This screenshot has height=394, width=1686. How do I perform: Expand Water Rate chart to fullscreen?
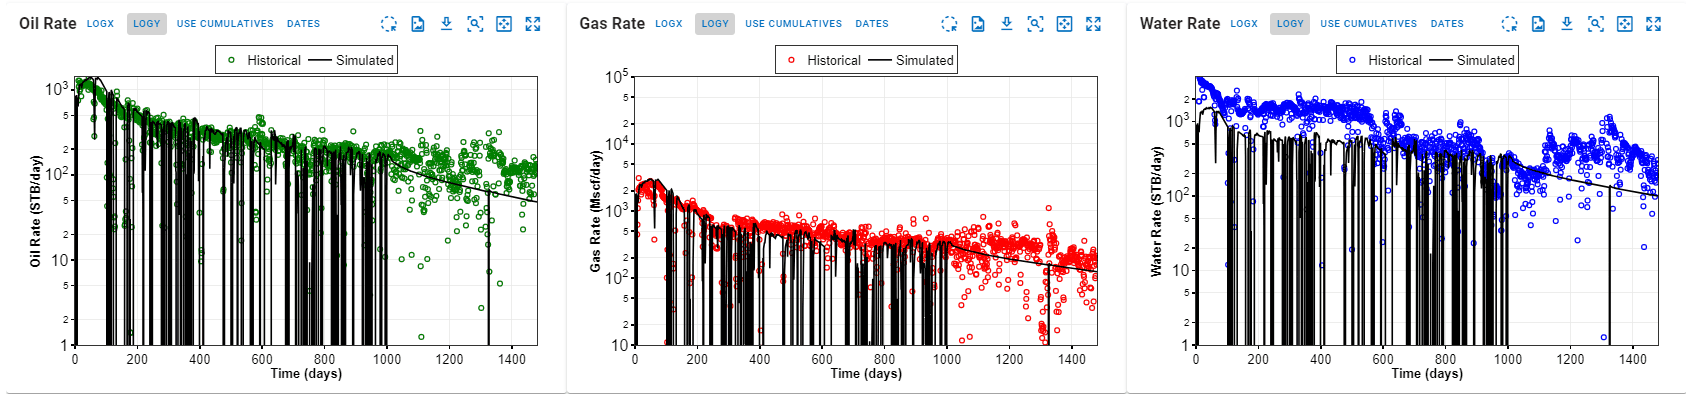coord(1654,23)
